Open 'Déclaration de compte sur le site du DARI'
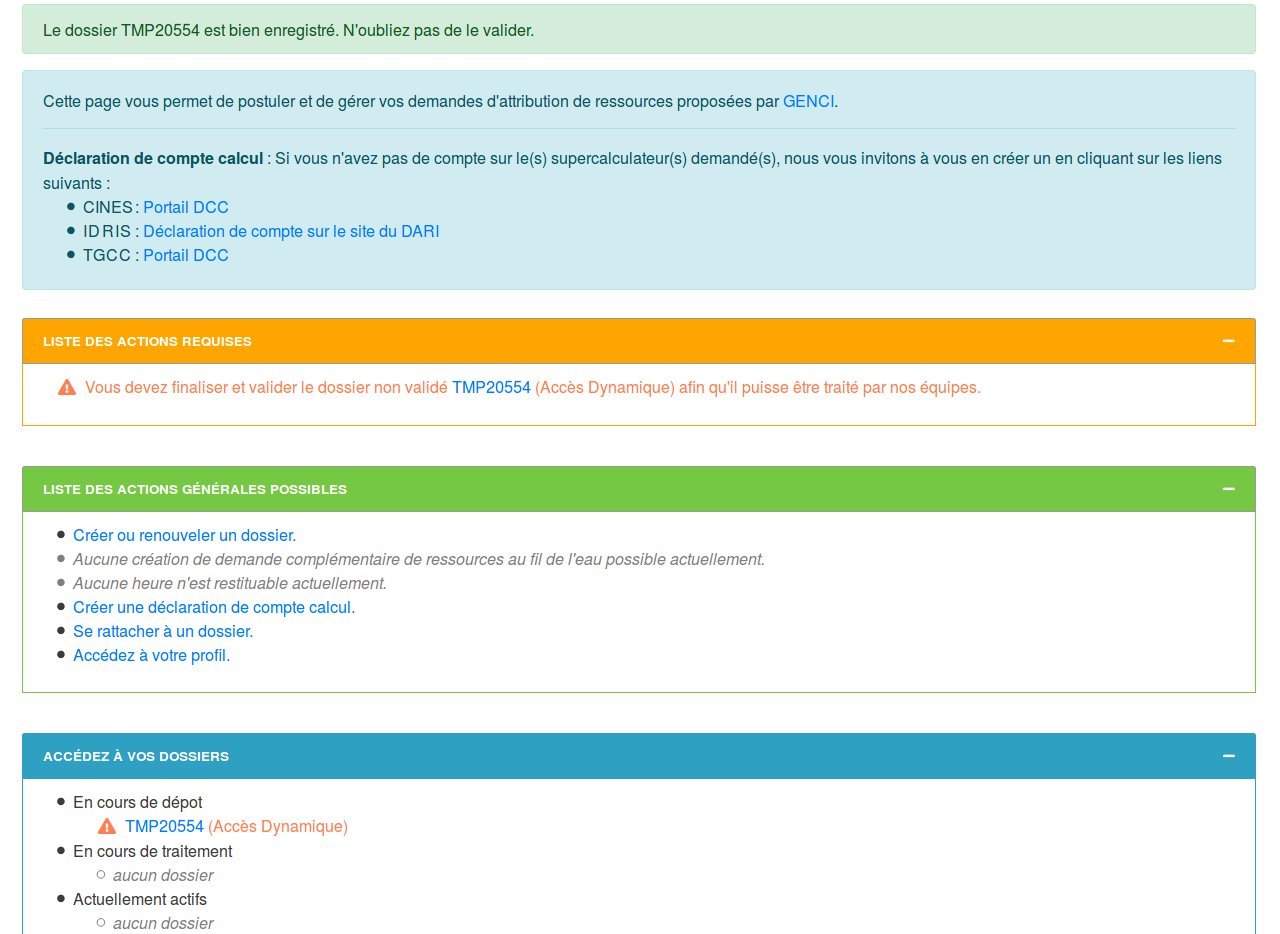Viewport: 1280px width, 934px height. tap(292, 231)
